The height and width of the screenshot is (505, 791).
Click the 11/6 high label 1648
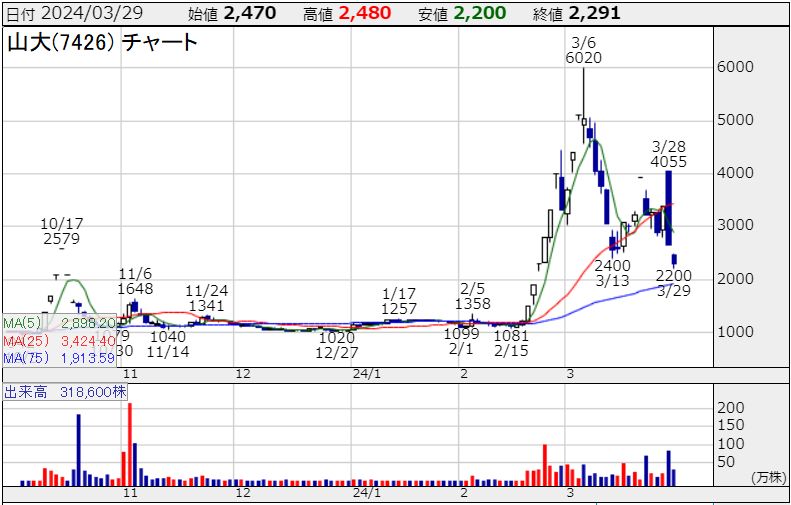[135, 288]
